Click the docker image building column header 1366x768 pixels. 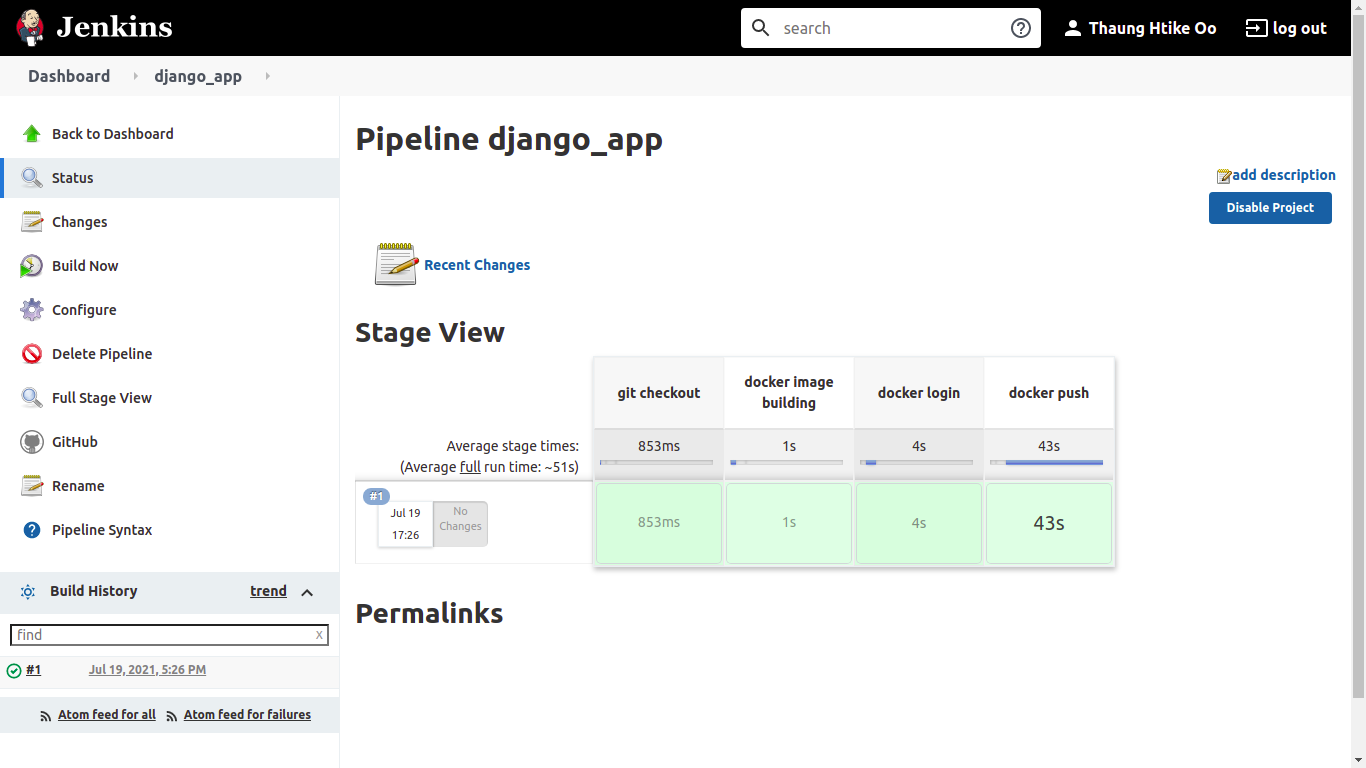point(789,393)
